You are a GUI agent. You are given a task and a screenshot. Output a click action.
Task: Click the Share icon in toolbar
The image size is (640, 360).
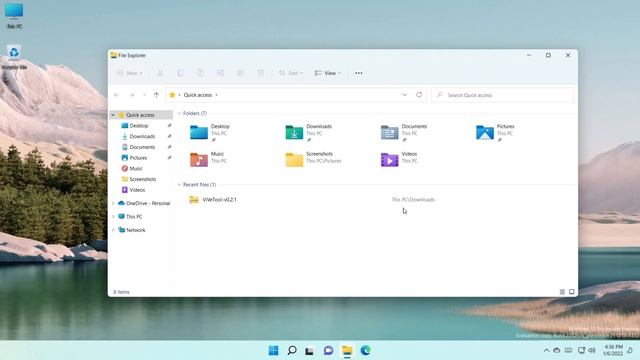pyautogui.click(x=240, y=73)
